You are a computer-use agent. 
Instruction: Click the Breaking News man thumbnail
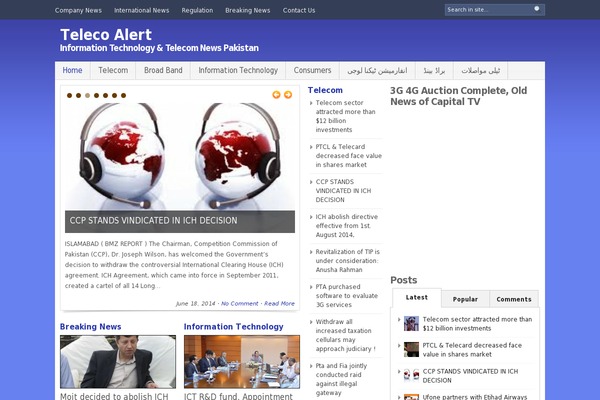pos(118,362)
